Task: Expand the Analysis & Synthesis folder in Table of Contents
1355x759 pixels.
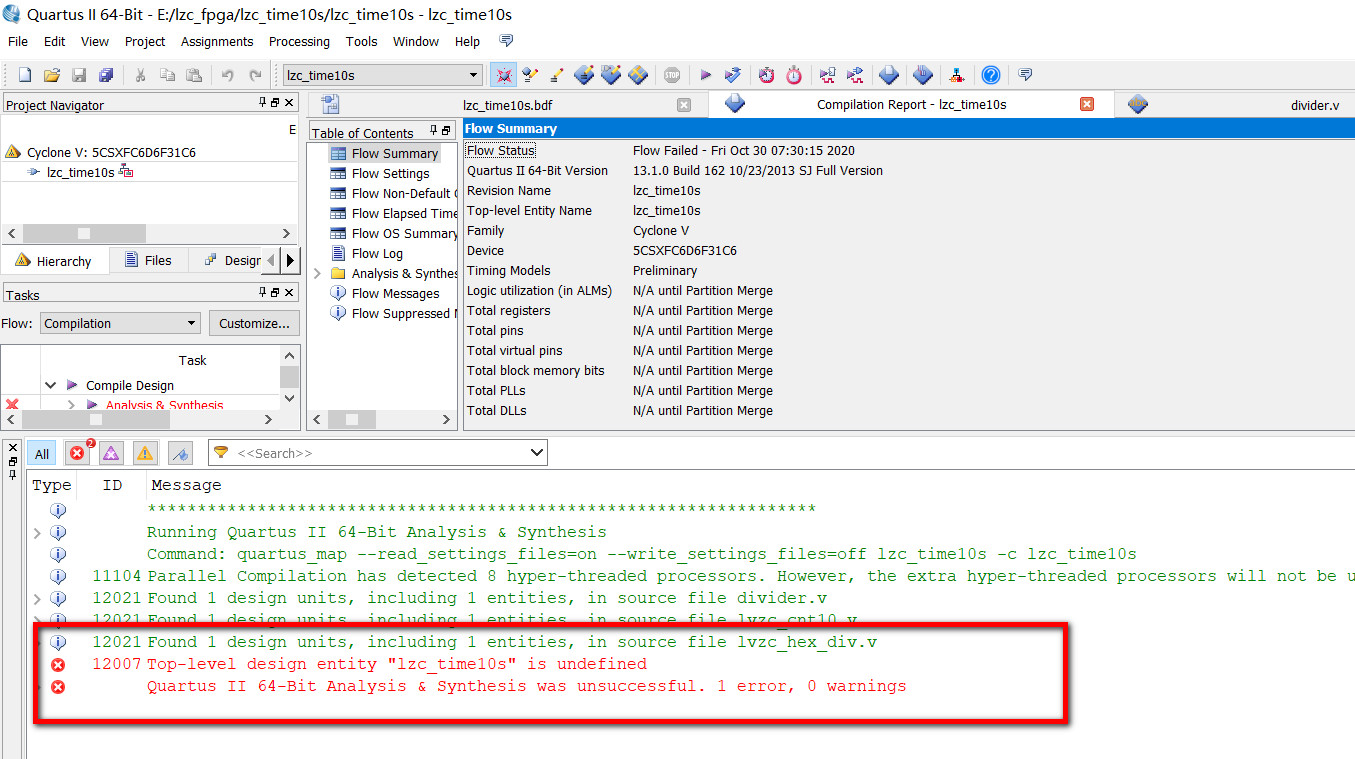Action: (318, 273)
